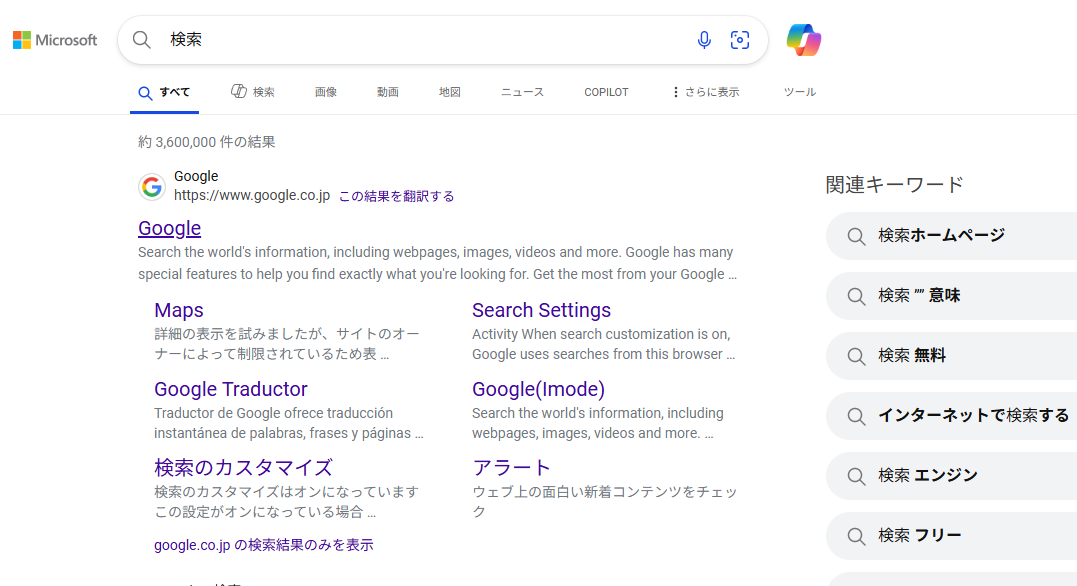Click the 検索のカスタマイズ snippet text
The image size is (1077, 586).
tap(286, 502)
